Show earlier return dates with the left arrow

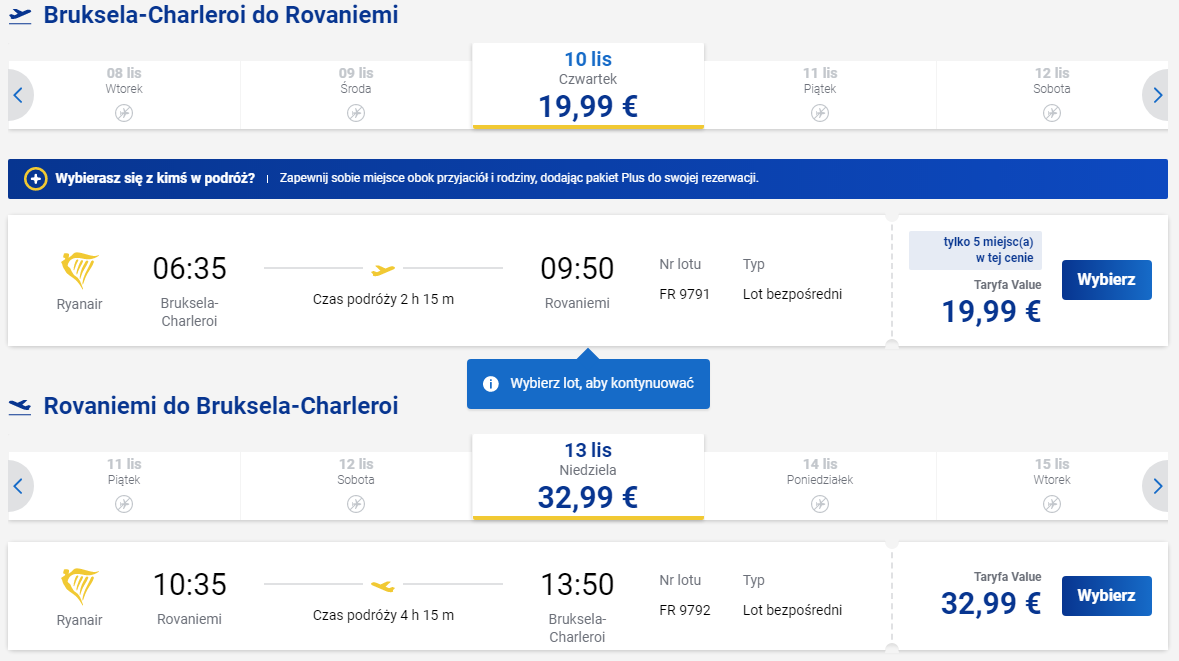pos(19,487)
